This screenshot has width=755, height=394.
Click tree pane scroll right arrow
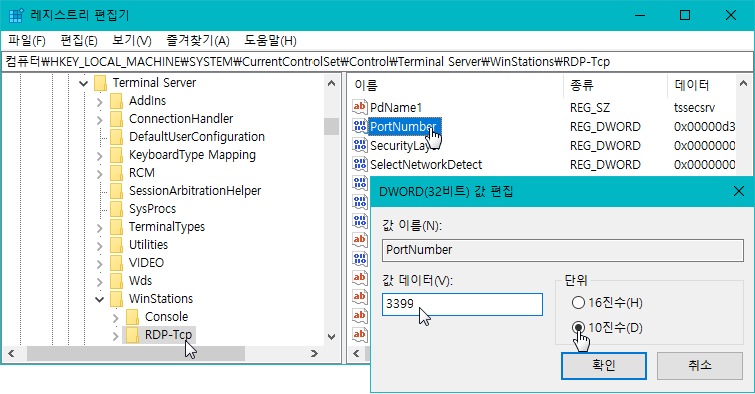tap(314, 354)
